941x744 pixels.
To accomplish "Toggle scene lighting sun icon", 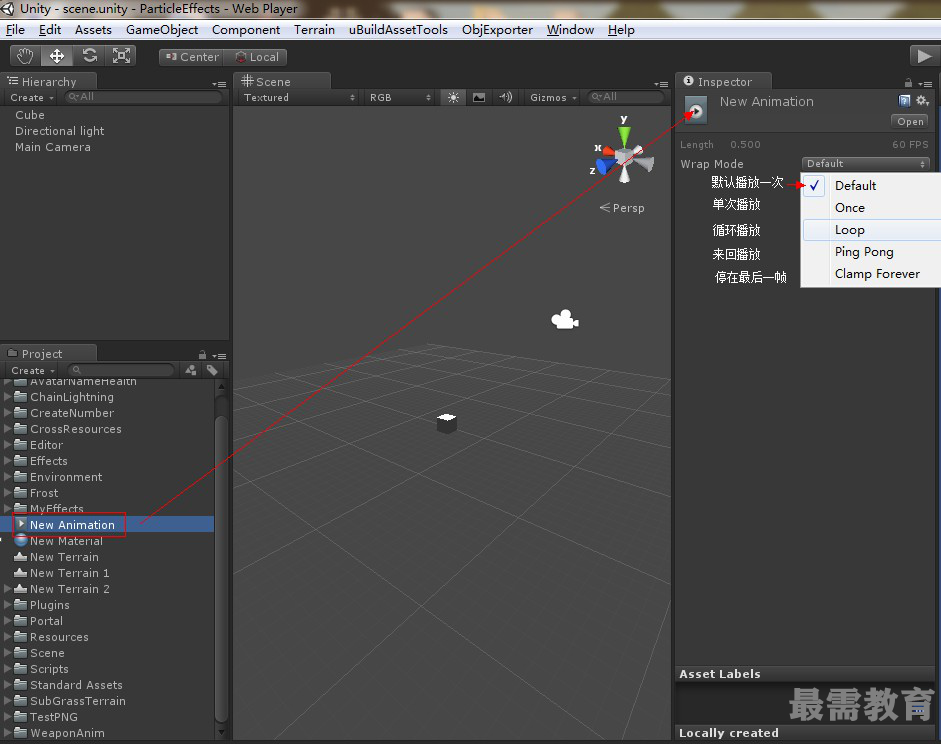I will click(453, 97).
